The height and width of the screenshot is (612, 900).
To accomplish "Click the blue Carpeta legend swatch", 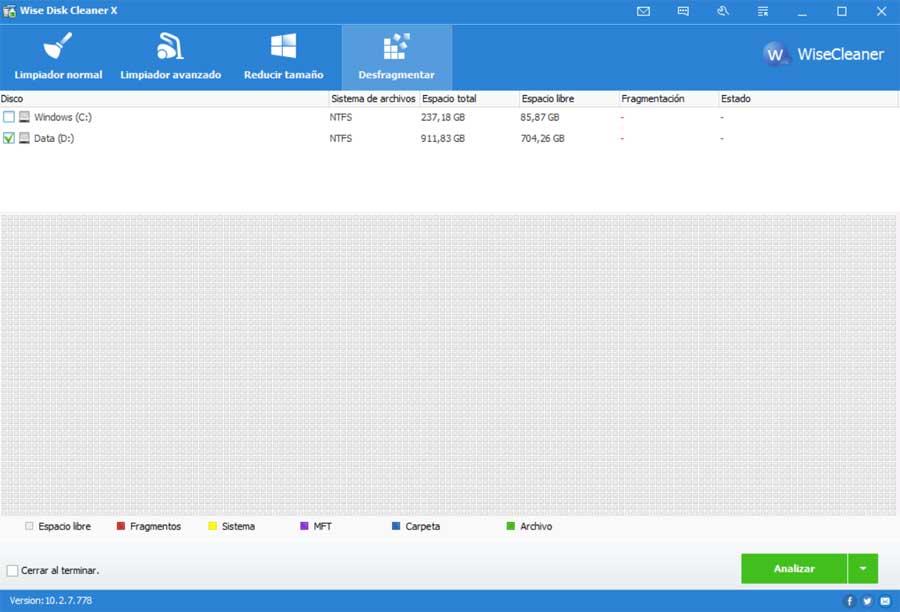I will (396, 526).
